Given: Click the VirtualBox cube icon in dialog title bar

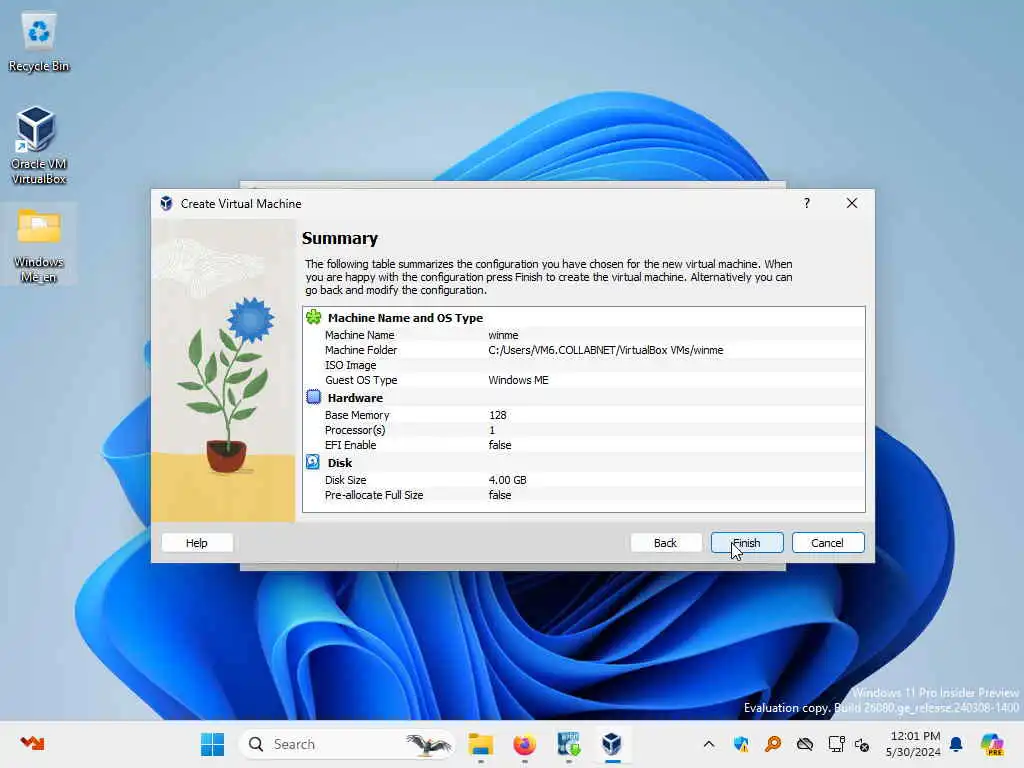Looking at the screenshot, I should [167, 204].
